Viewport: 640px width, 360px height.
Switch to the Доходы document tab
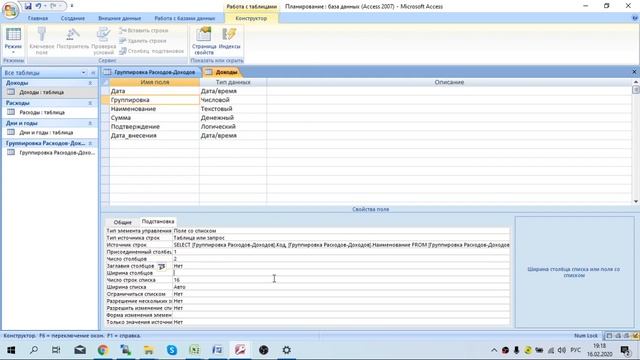point(222,72)
